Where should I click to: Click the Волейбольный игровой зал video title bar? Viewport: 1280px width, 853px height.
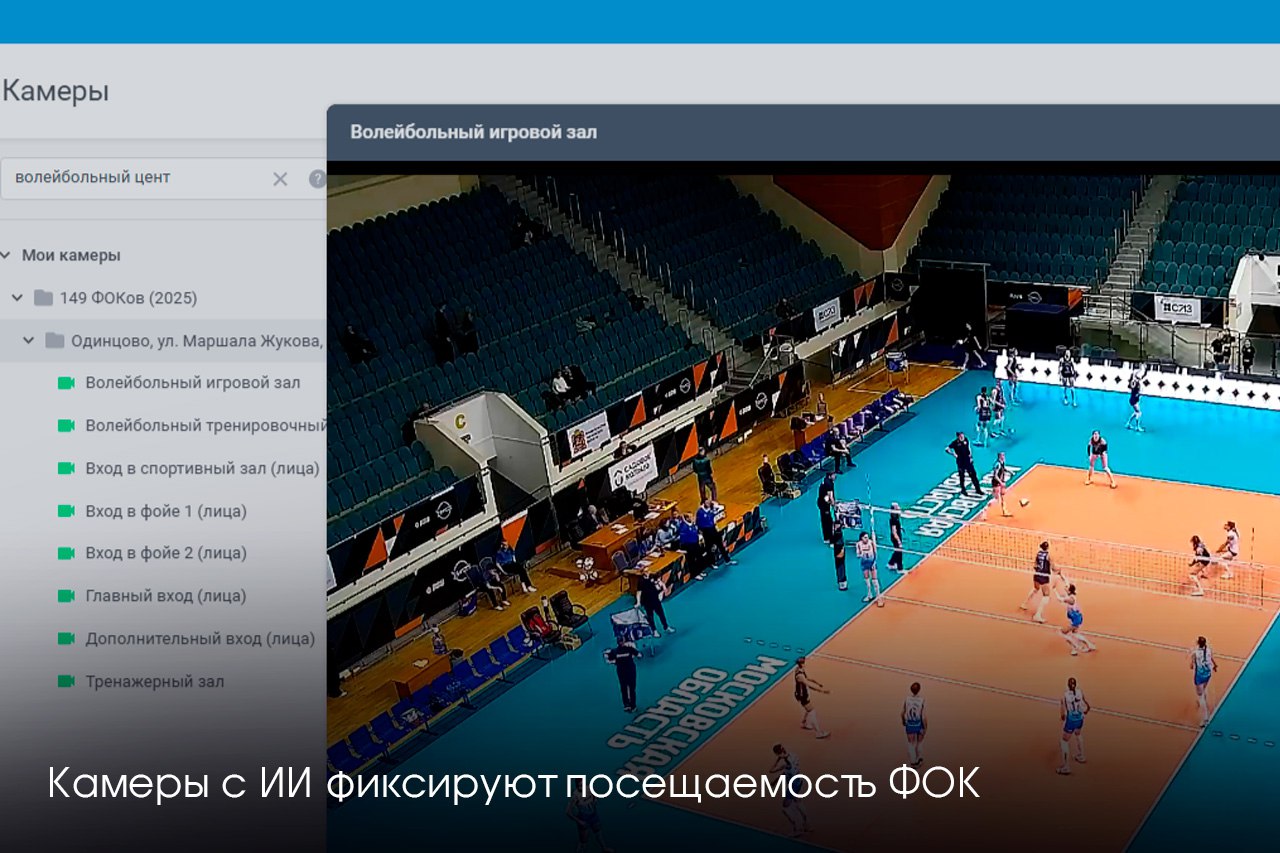(802, 132)
